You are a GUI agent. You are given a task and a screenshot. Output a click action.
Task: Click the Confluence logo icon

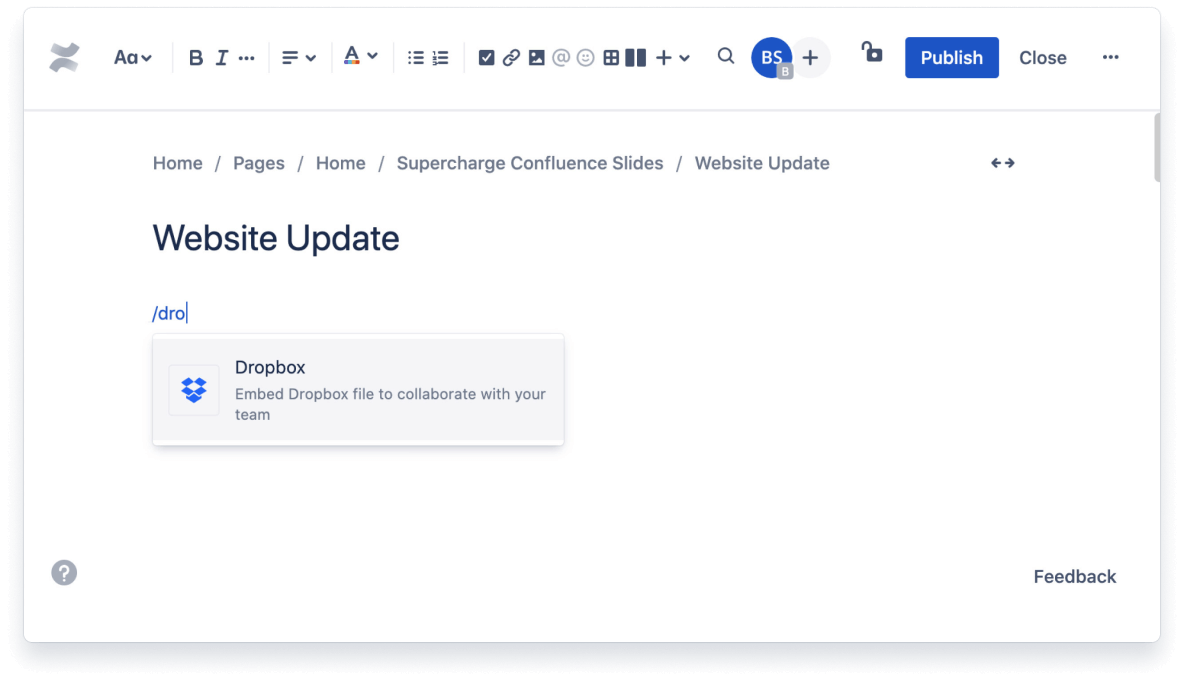[64, 58]
